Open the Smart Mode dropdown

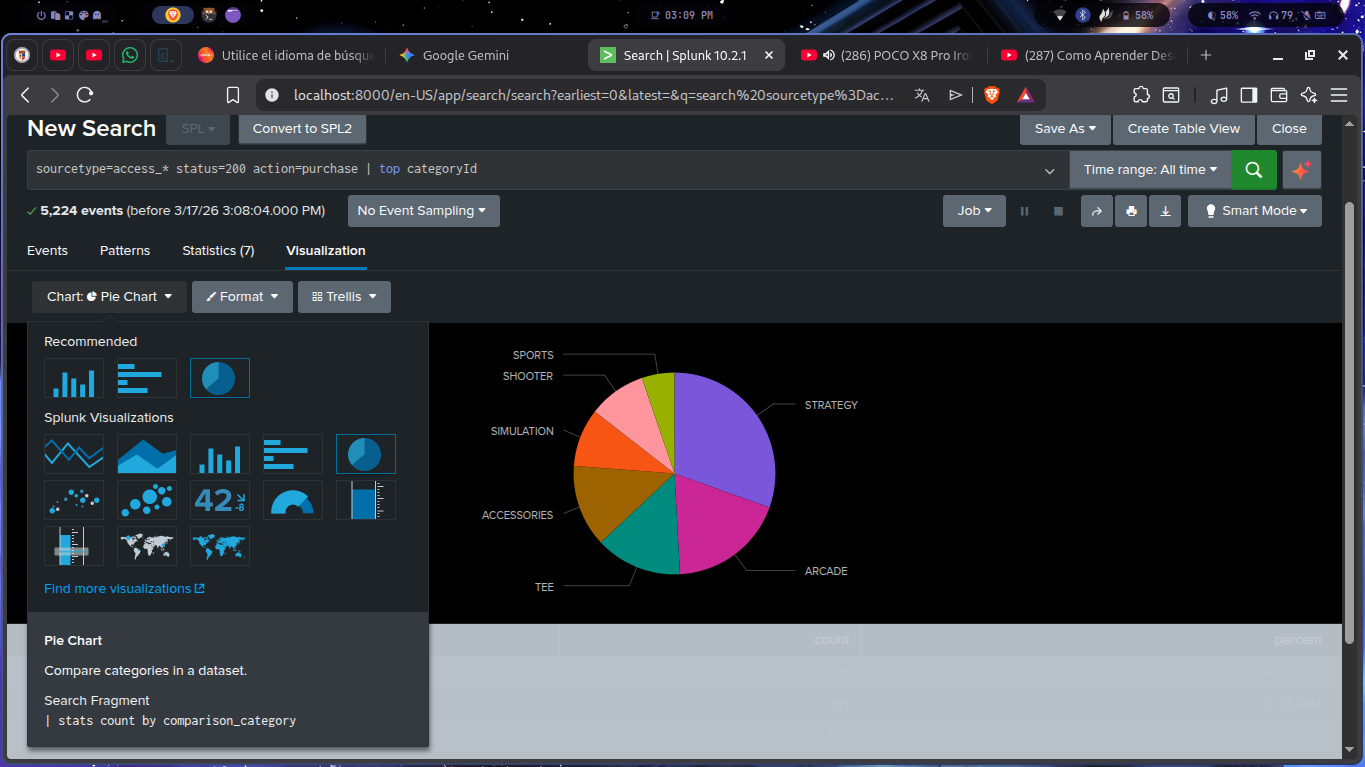1255,211
